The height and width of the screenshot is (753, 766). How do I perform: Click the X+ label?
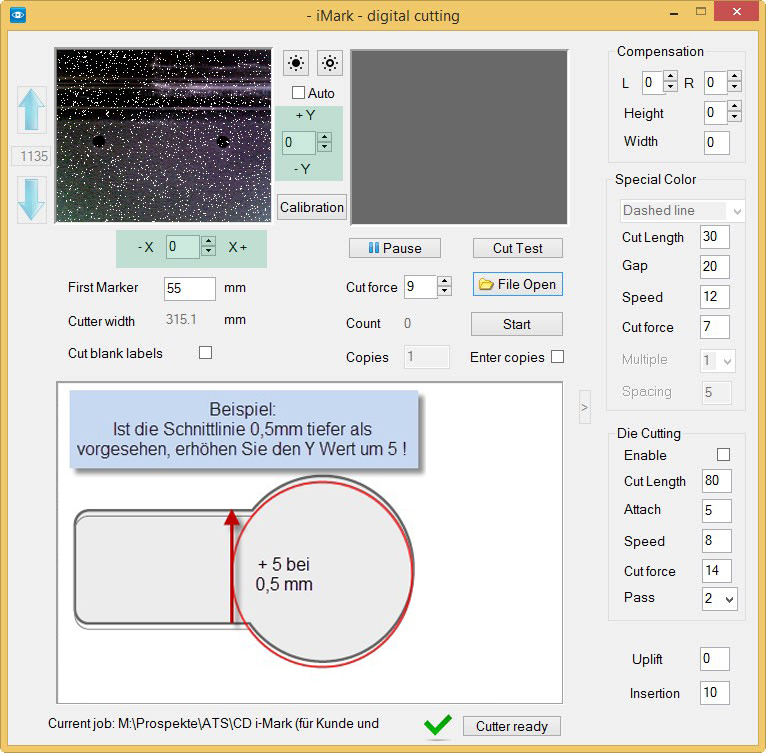coord(238,247)
